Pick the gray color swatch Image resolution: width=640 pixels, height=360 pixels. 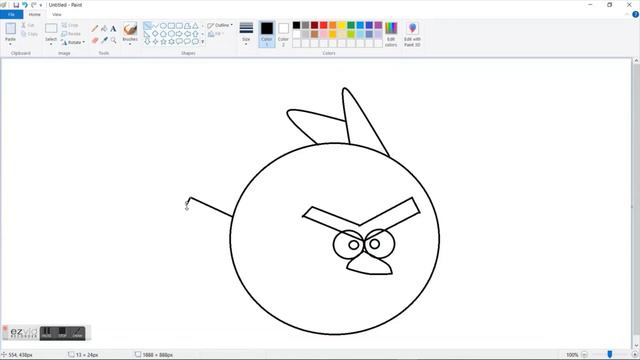pyautogui.click(x=305, y=25)
